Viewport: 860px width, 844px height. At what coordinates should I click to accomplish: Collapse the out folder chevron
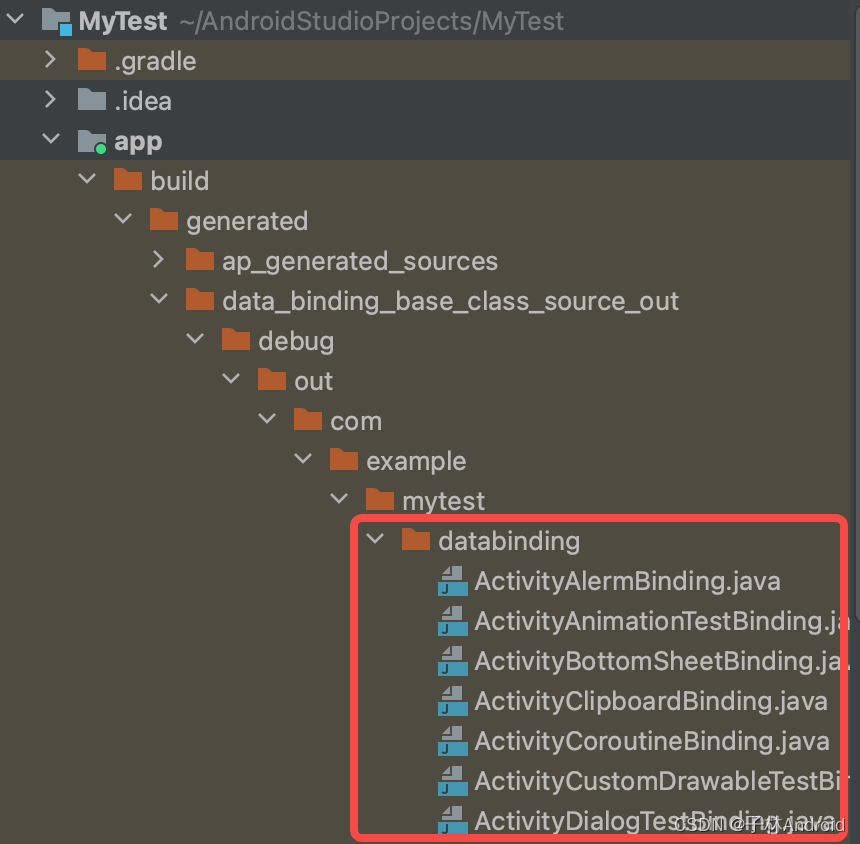(231, 379)
